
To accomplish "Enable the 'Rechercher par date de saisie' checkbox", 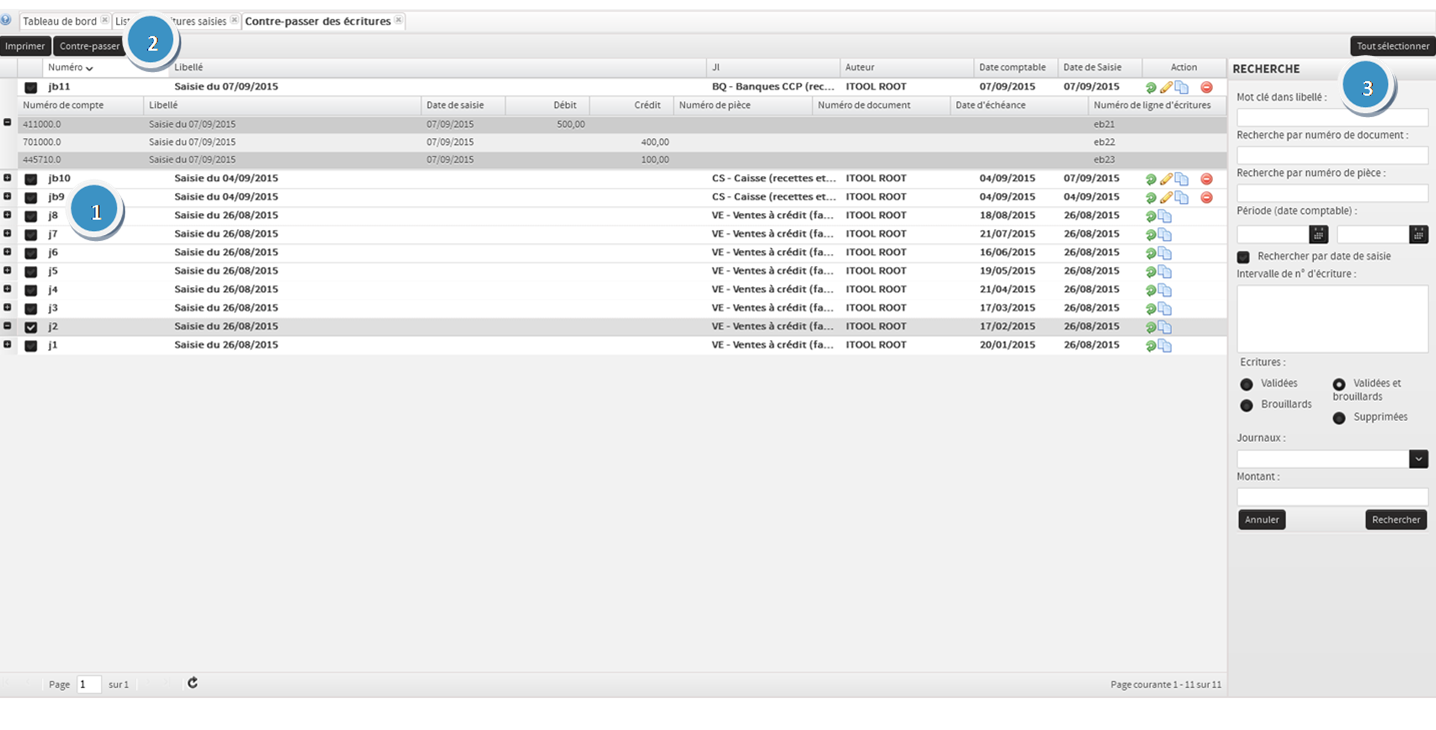I will 1243,257.
